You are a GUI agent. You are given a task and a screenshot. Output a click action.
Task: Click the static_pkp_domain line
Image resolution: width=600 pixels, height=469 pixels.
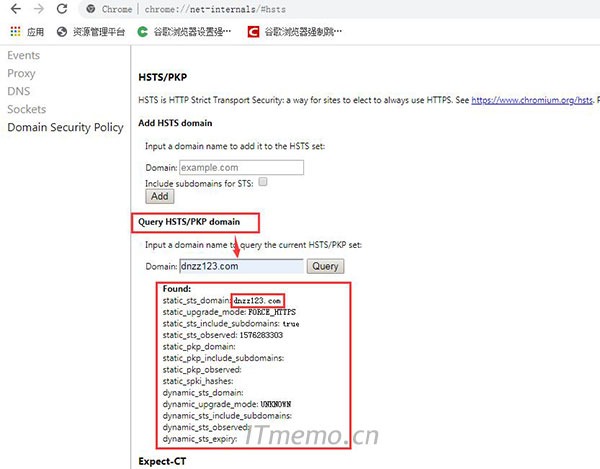pyautogui.click(x=199, y=347)
